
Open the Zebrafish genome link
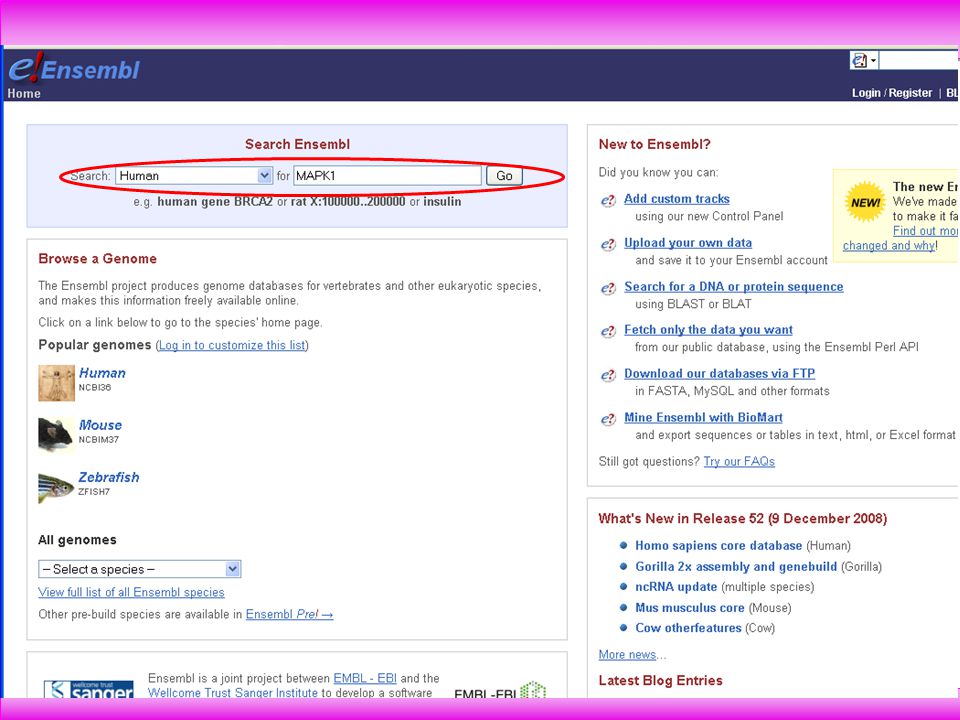pyautogui.click(x=109, y=477)
